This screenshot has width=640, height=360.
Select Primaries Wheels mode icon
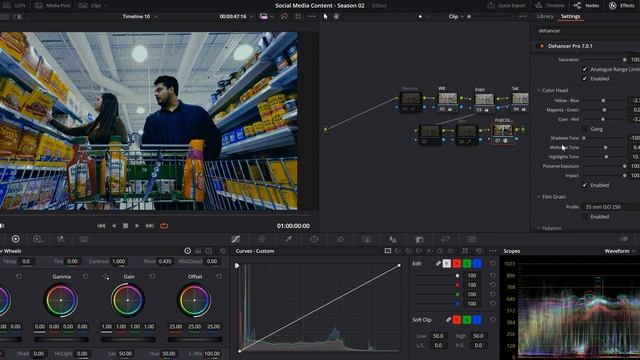[x=187, y=251]
